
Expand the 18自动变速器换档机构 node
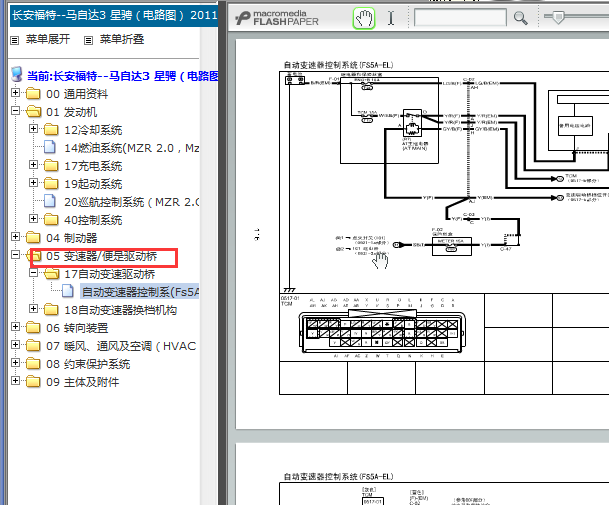click(33, 309)
